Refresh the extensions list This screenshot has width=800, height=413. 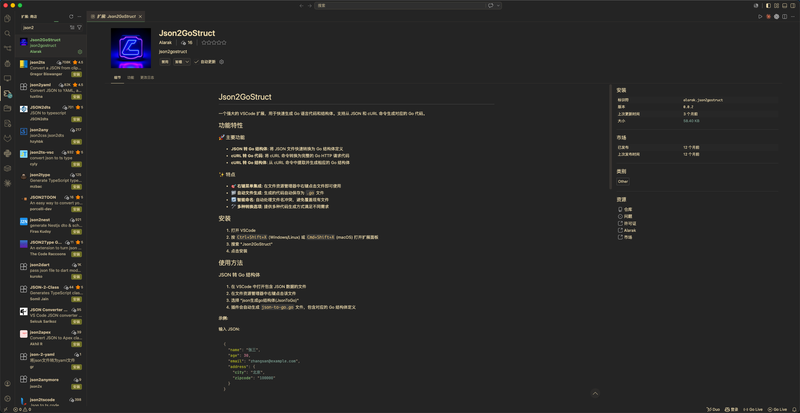tap(71, 17)
